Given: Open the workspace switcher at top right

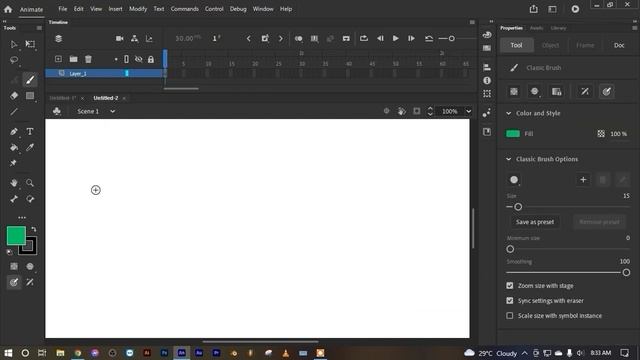Looking at the screenshot, I should [x=552, y=9].
